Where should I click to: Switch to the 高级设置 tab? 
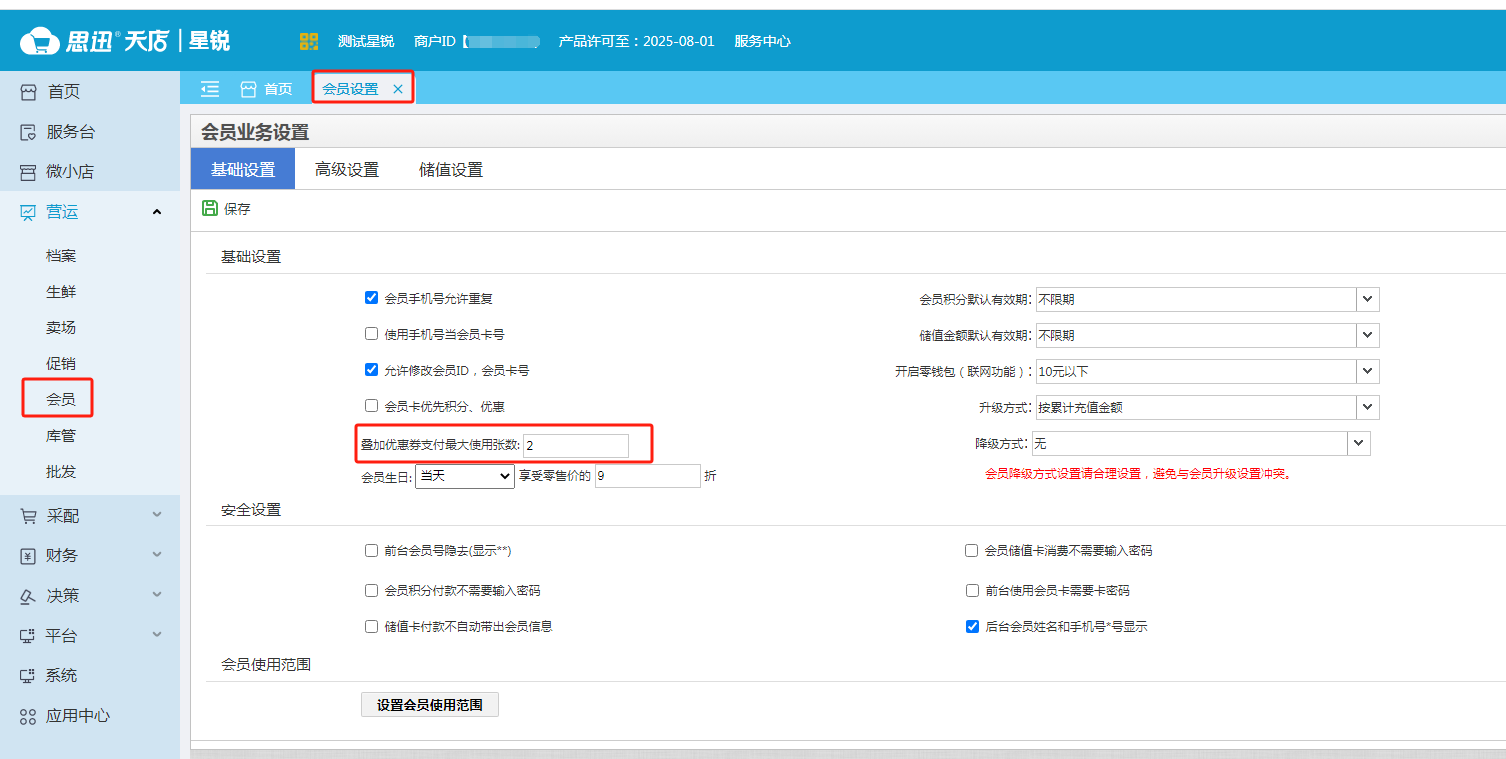tap(347, 169)
